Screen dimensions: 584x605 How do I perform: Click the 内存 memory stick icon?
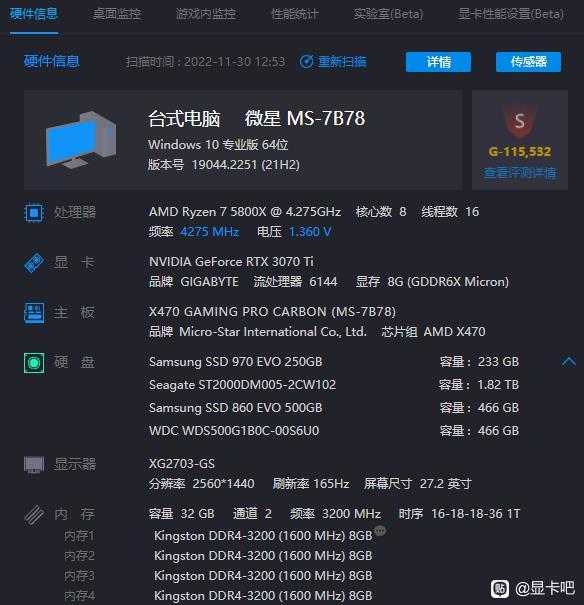click(34, 515)
